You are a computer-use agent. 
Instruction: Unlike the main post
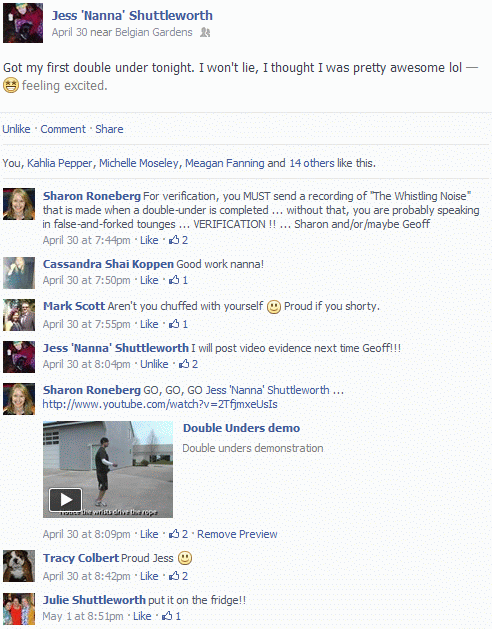[16, 129]
